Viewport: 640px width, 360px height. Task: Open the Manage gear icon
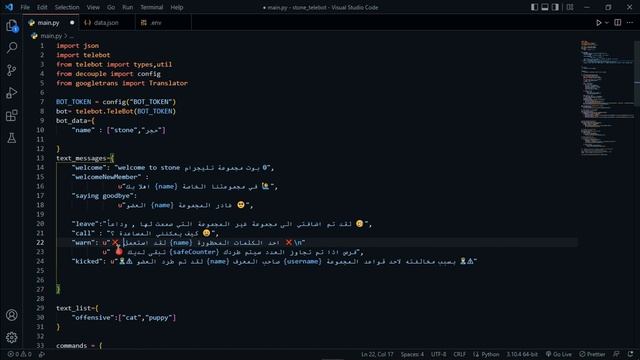point(11,338)
